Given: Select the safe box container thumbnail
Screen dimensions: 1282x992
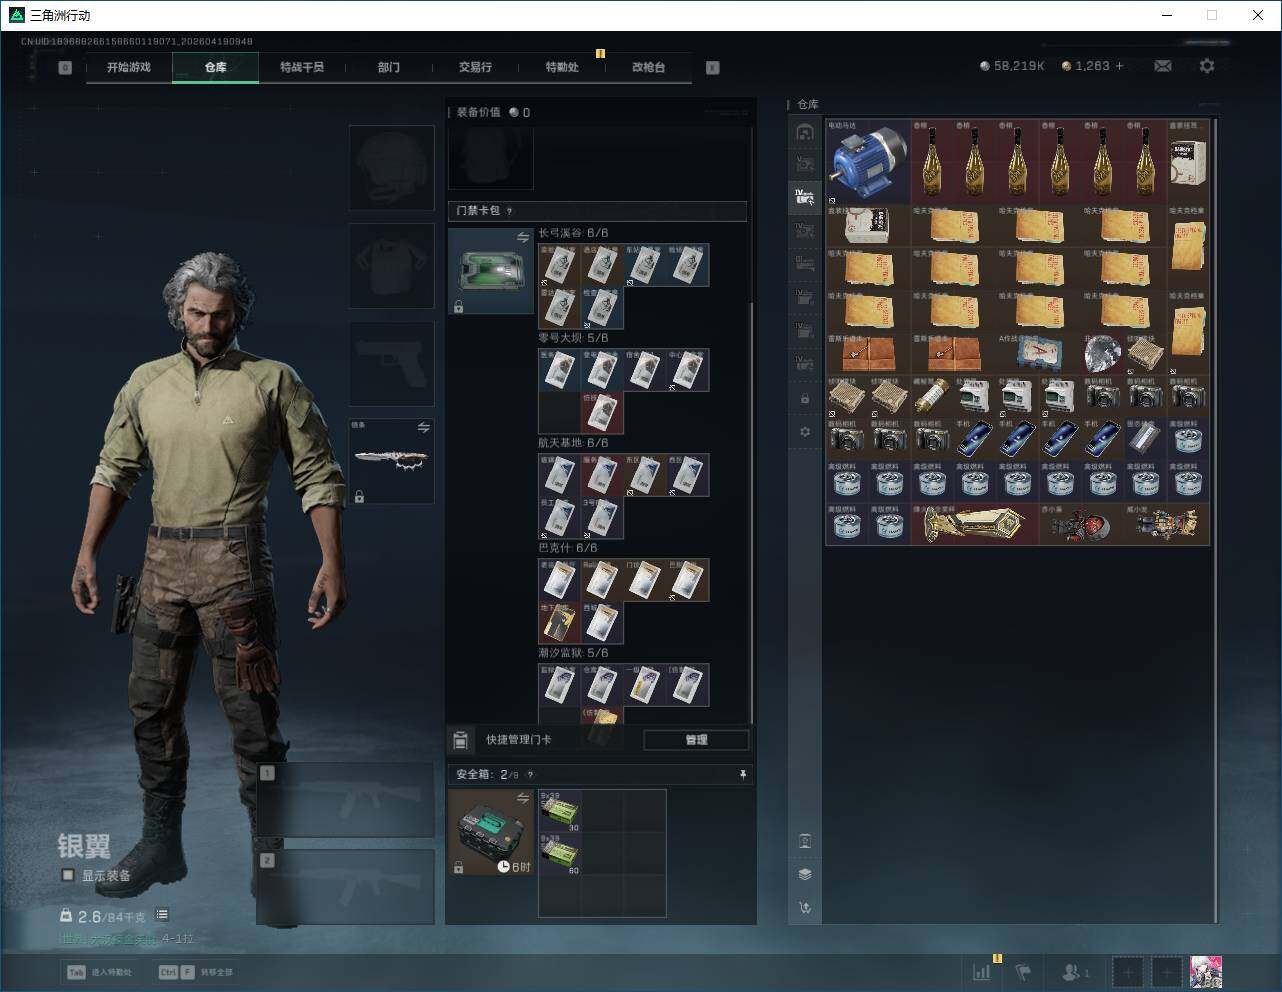Looking at the screenshot, I should 491,832.
